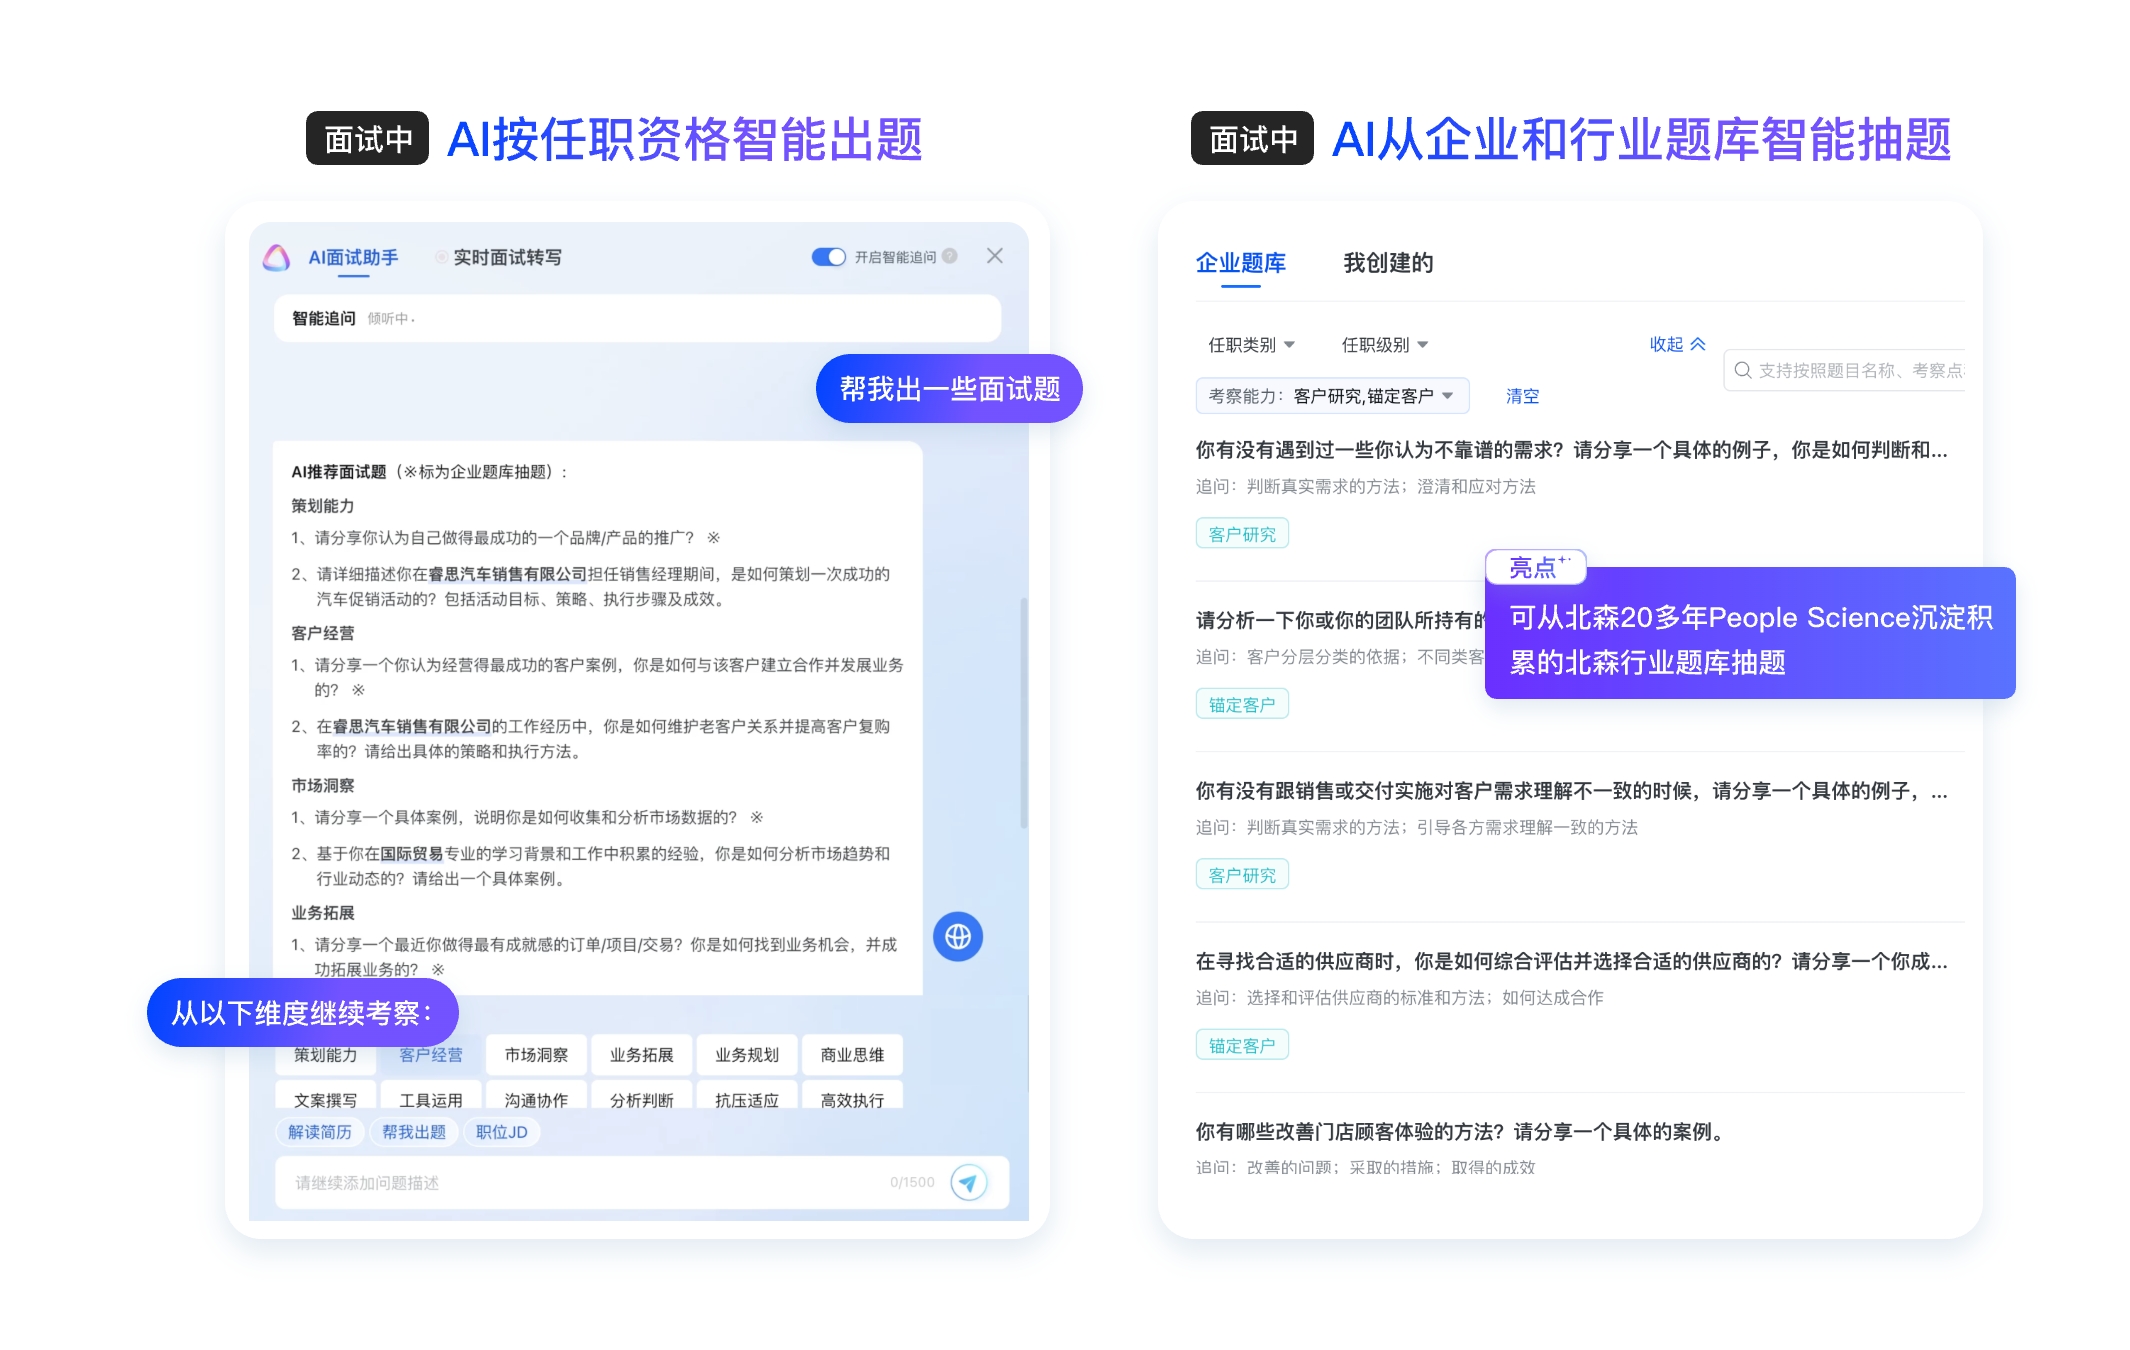Switch to the 我创建的 tab
This screenshot has height=1350, width=2130.
(x=1387, y=263)
